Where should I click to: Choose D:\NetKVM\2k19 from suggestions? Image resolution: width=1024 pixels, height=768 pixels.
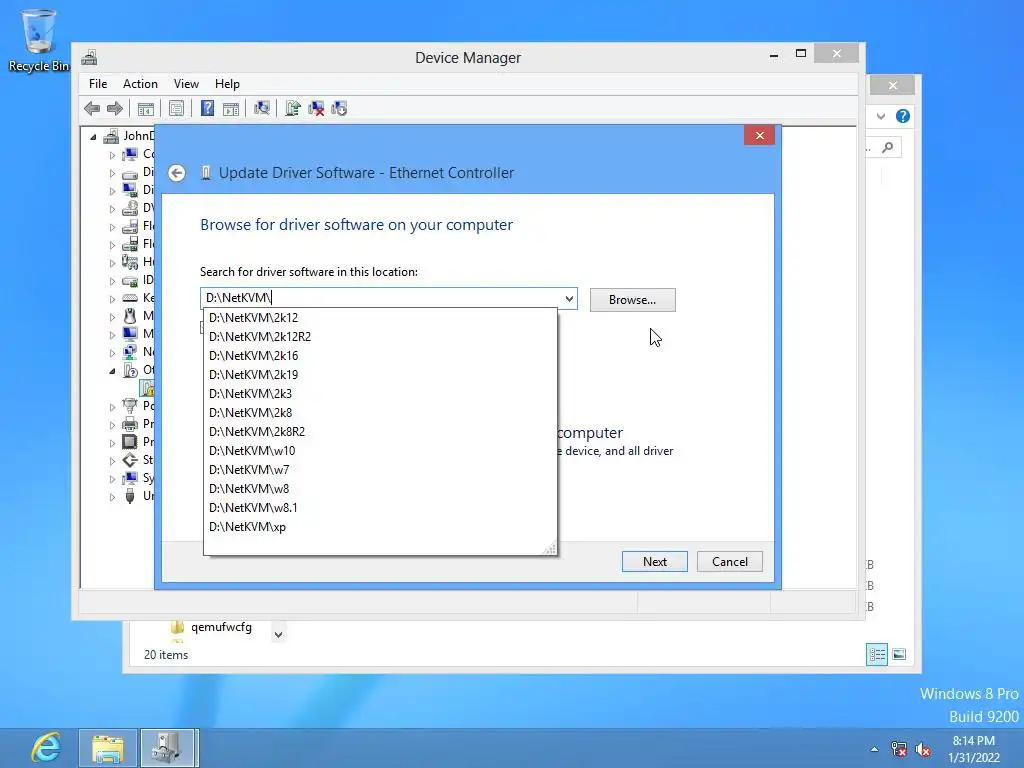coord(380,374)
